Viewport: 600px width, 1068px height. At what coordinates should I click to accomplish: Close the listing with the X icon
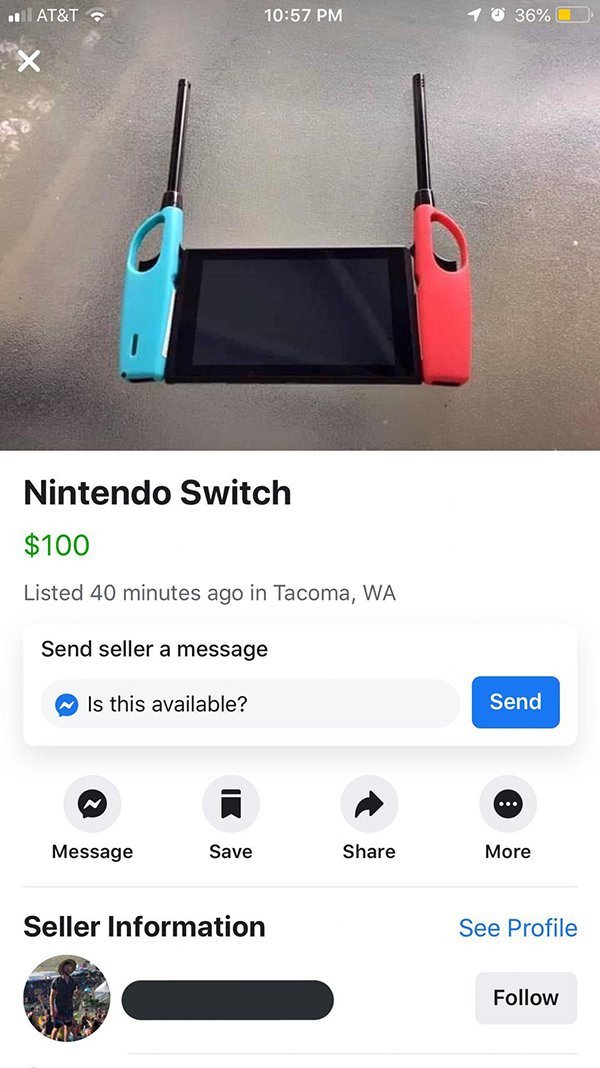[x=29, y=61]
